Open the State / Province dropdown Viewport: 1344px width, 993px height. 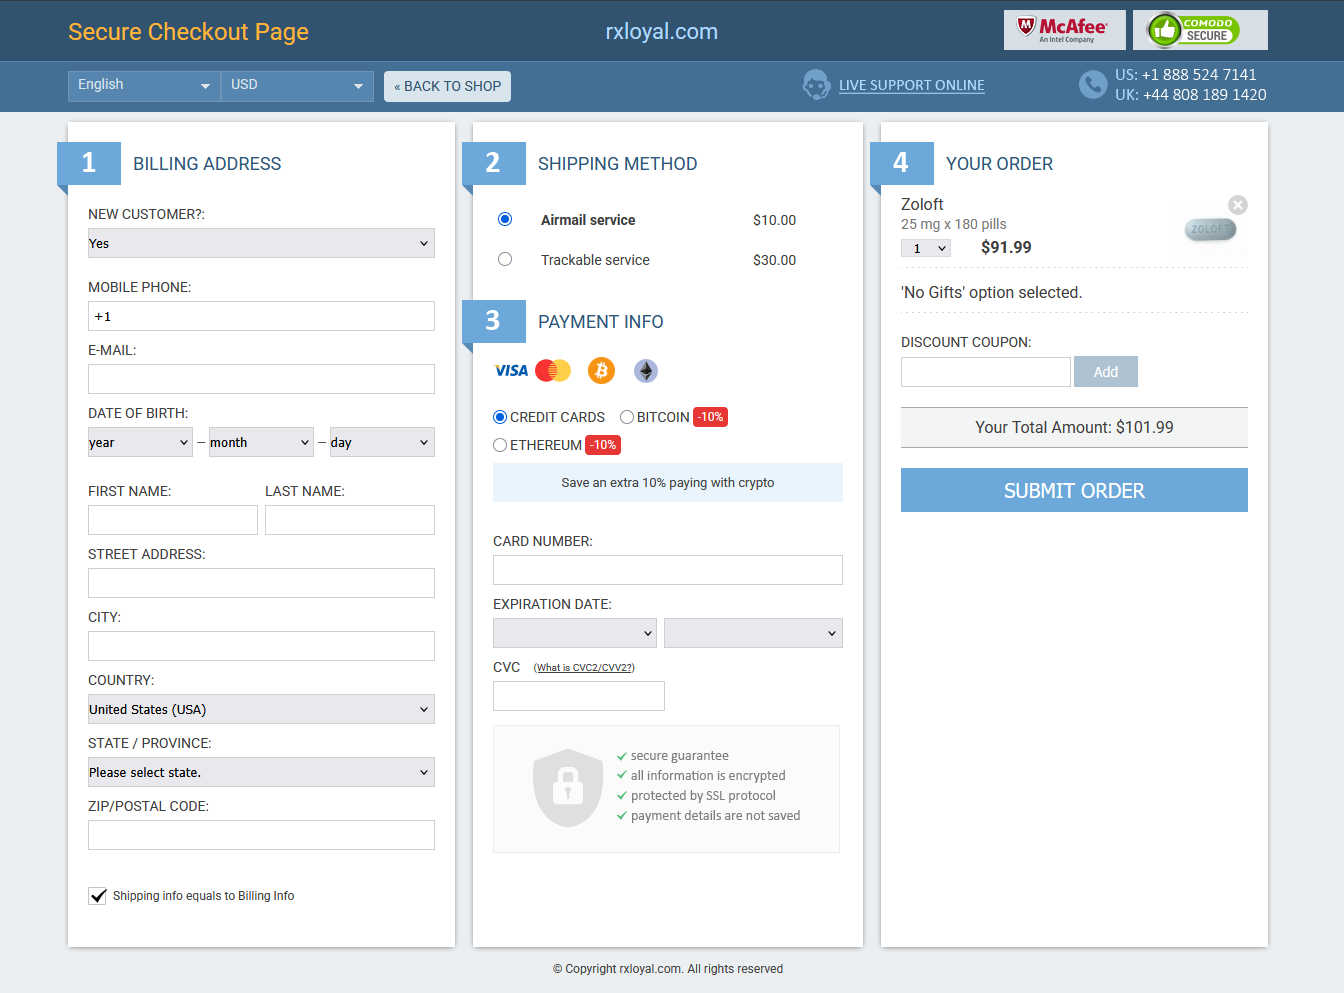pyautogui.click(x=261, y=772)
